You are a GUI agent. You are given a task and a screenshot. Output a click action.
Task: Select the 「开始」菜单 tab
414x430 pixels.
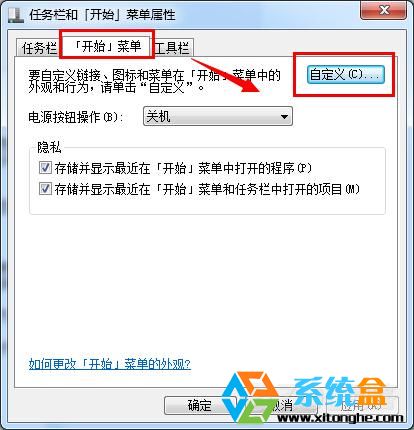[x=107, y=45]
